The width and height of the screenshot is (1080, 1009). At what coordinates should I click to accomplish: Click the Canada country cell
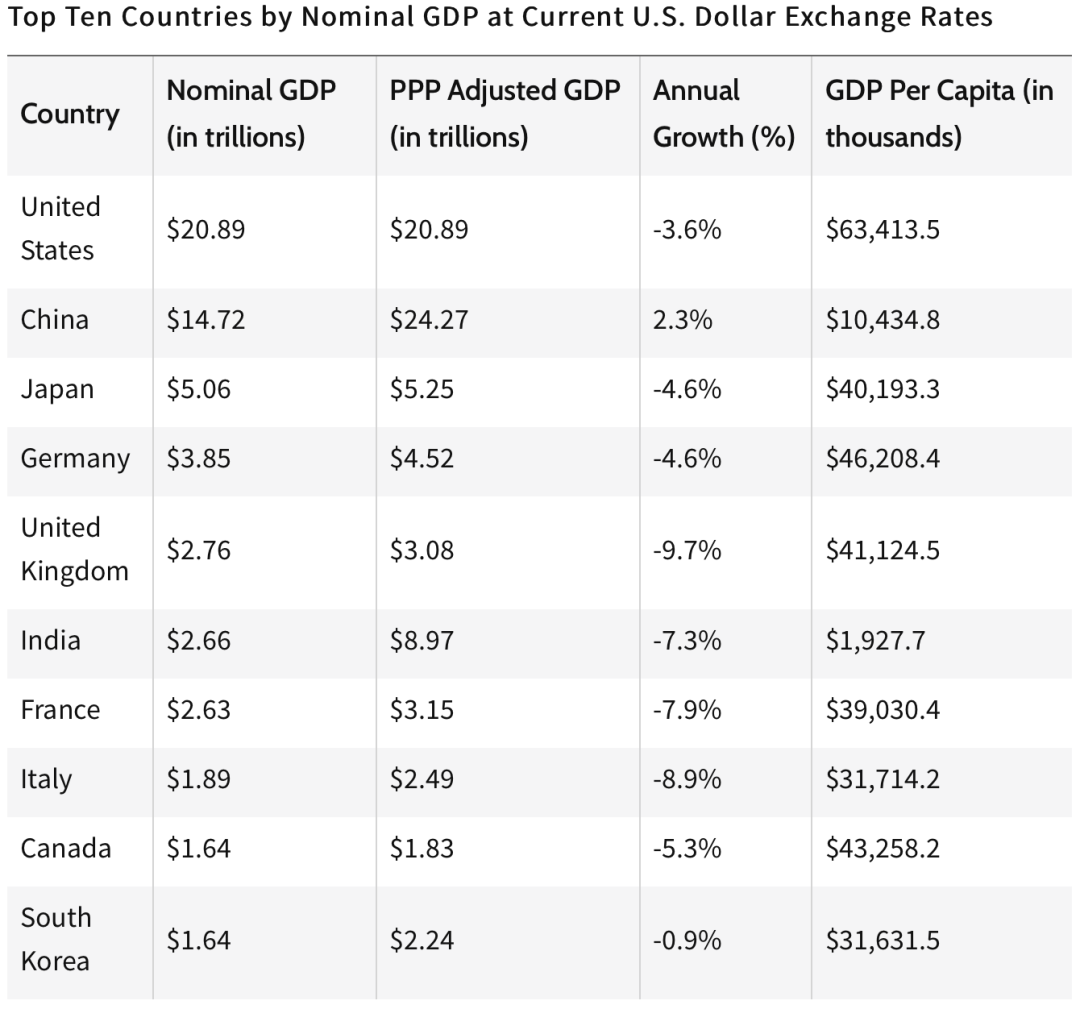point(66,848)
